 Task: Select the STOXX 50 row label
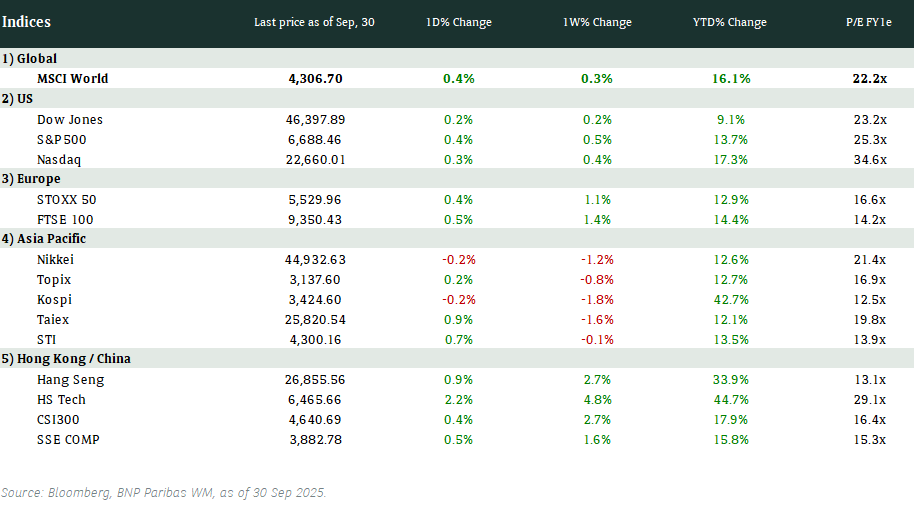click(x=65, y=199)
